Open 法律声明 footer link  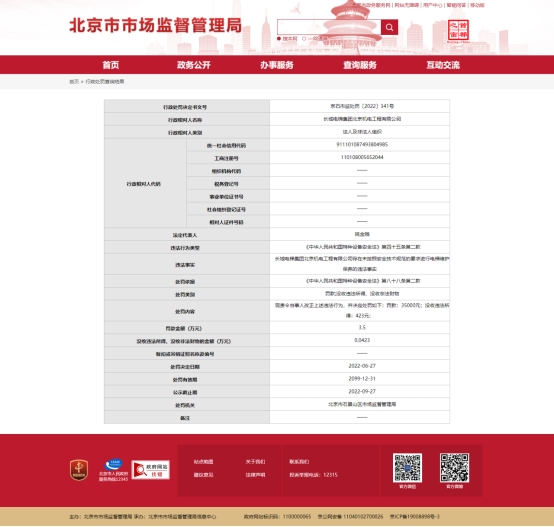click(x=255, y=475)
